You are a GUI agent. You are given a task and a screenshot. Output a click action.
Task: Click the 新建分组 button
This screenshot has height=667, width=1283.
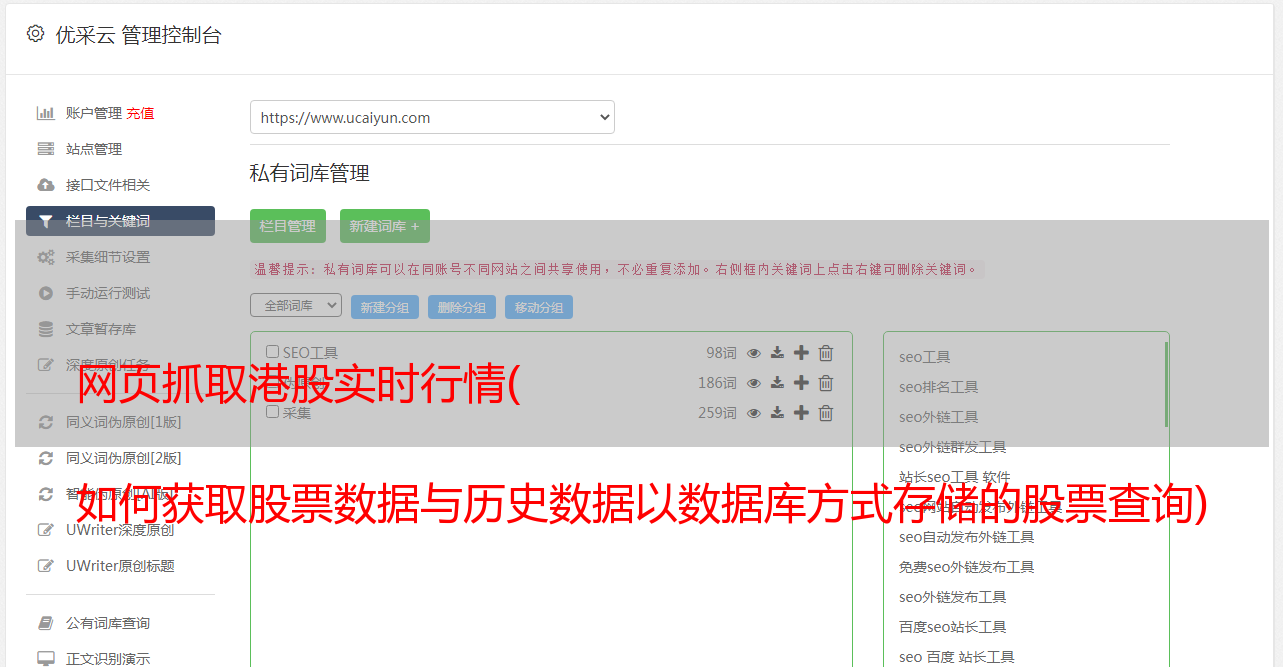385,307
